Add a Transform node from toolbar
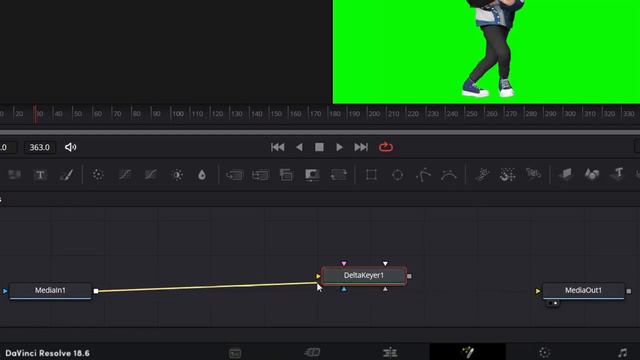 pos(338,175)
